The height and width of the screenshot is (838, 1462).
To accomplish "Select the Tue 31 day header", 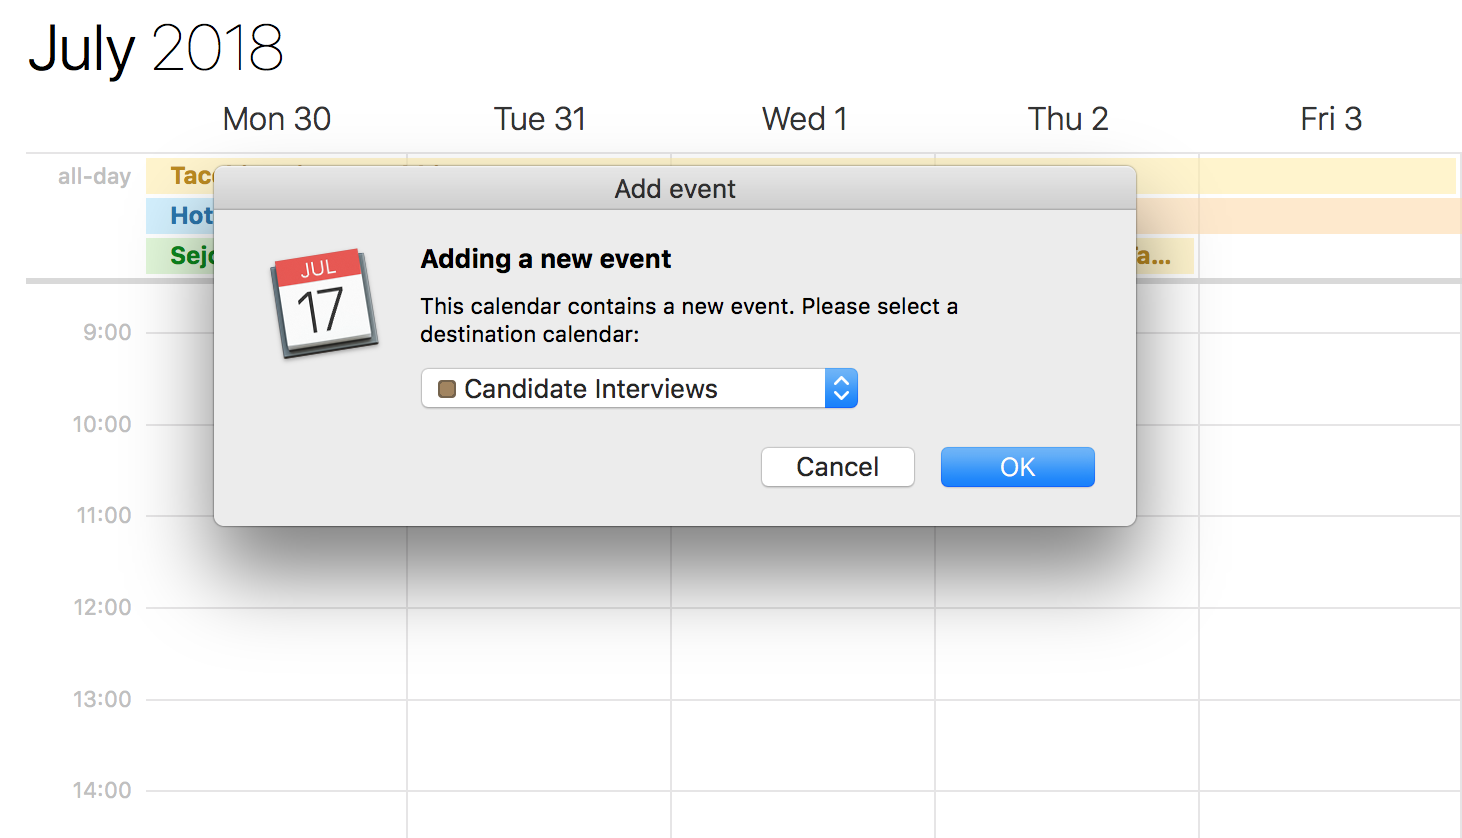I will click(539, 119).
